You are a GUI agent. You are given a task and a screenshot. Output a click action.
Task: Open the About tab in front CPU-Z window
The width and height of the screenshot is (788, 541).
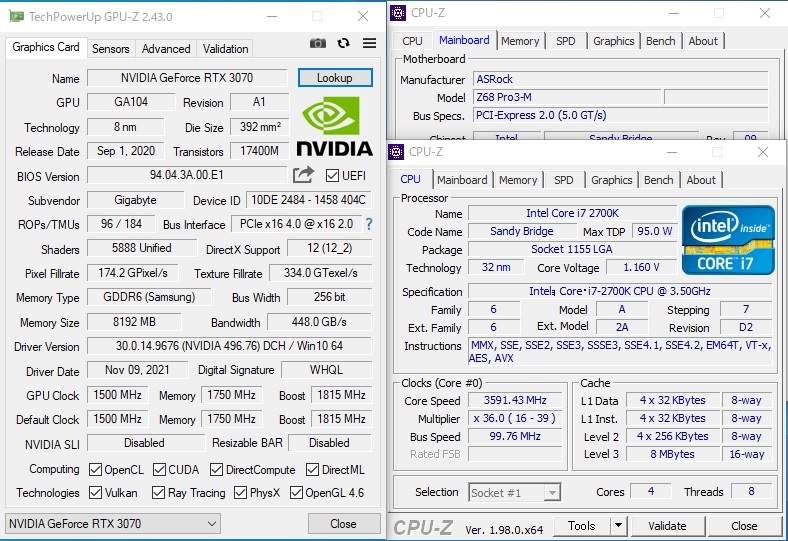point(701,180)
